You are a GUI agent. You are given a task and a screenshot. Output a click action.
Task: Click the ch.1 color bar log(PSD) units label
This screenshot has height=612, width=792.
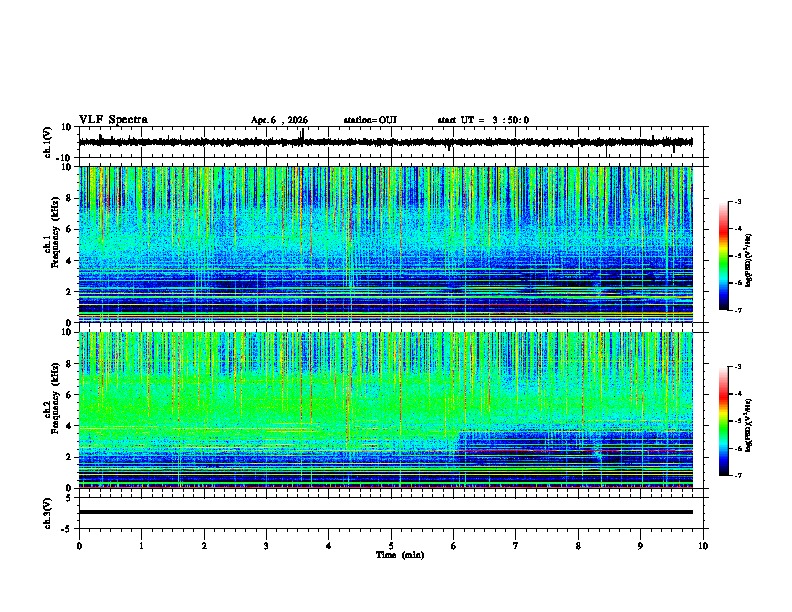[x=749, y=260]
